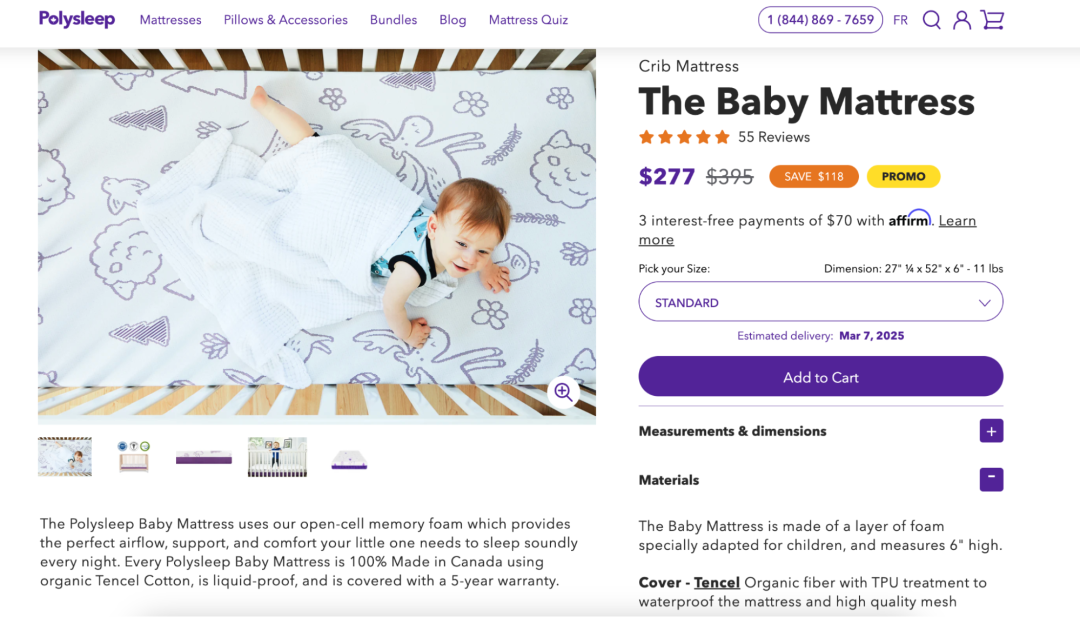Viewport: 1080px width, 617px height.
Task: Switch language to FR
Action: (900, 20)
